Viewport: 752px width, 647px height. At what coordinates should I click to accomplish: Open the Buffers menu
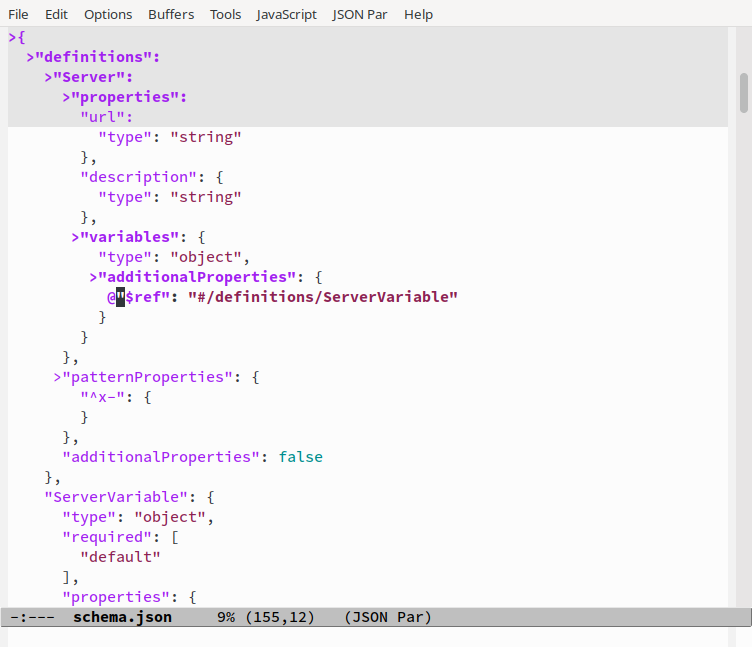pos(171,14)
